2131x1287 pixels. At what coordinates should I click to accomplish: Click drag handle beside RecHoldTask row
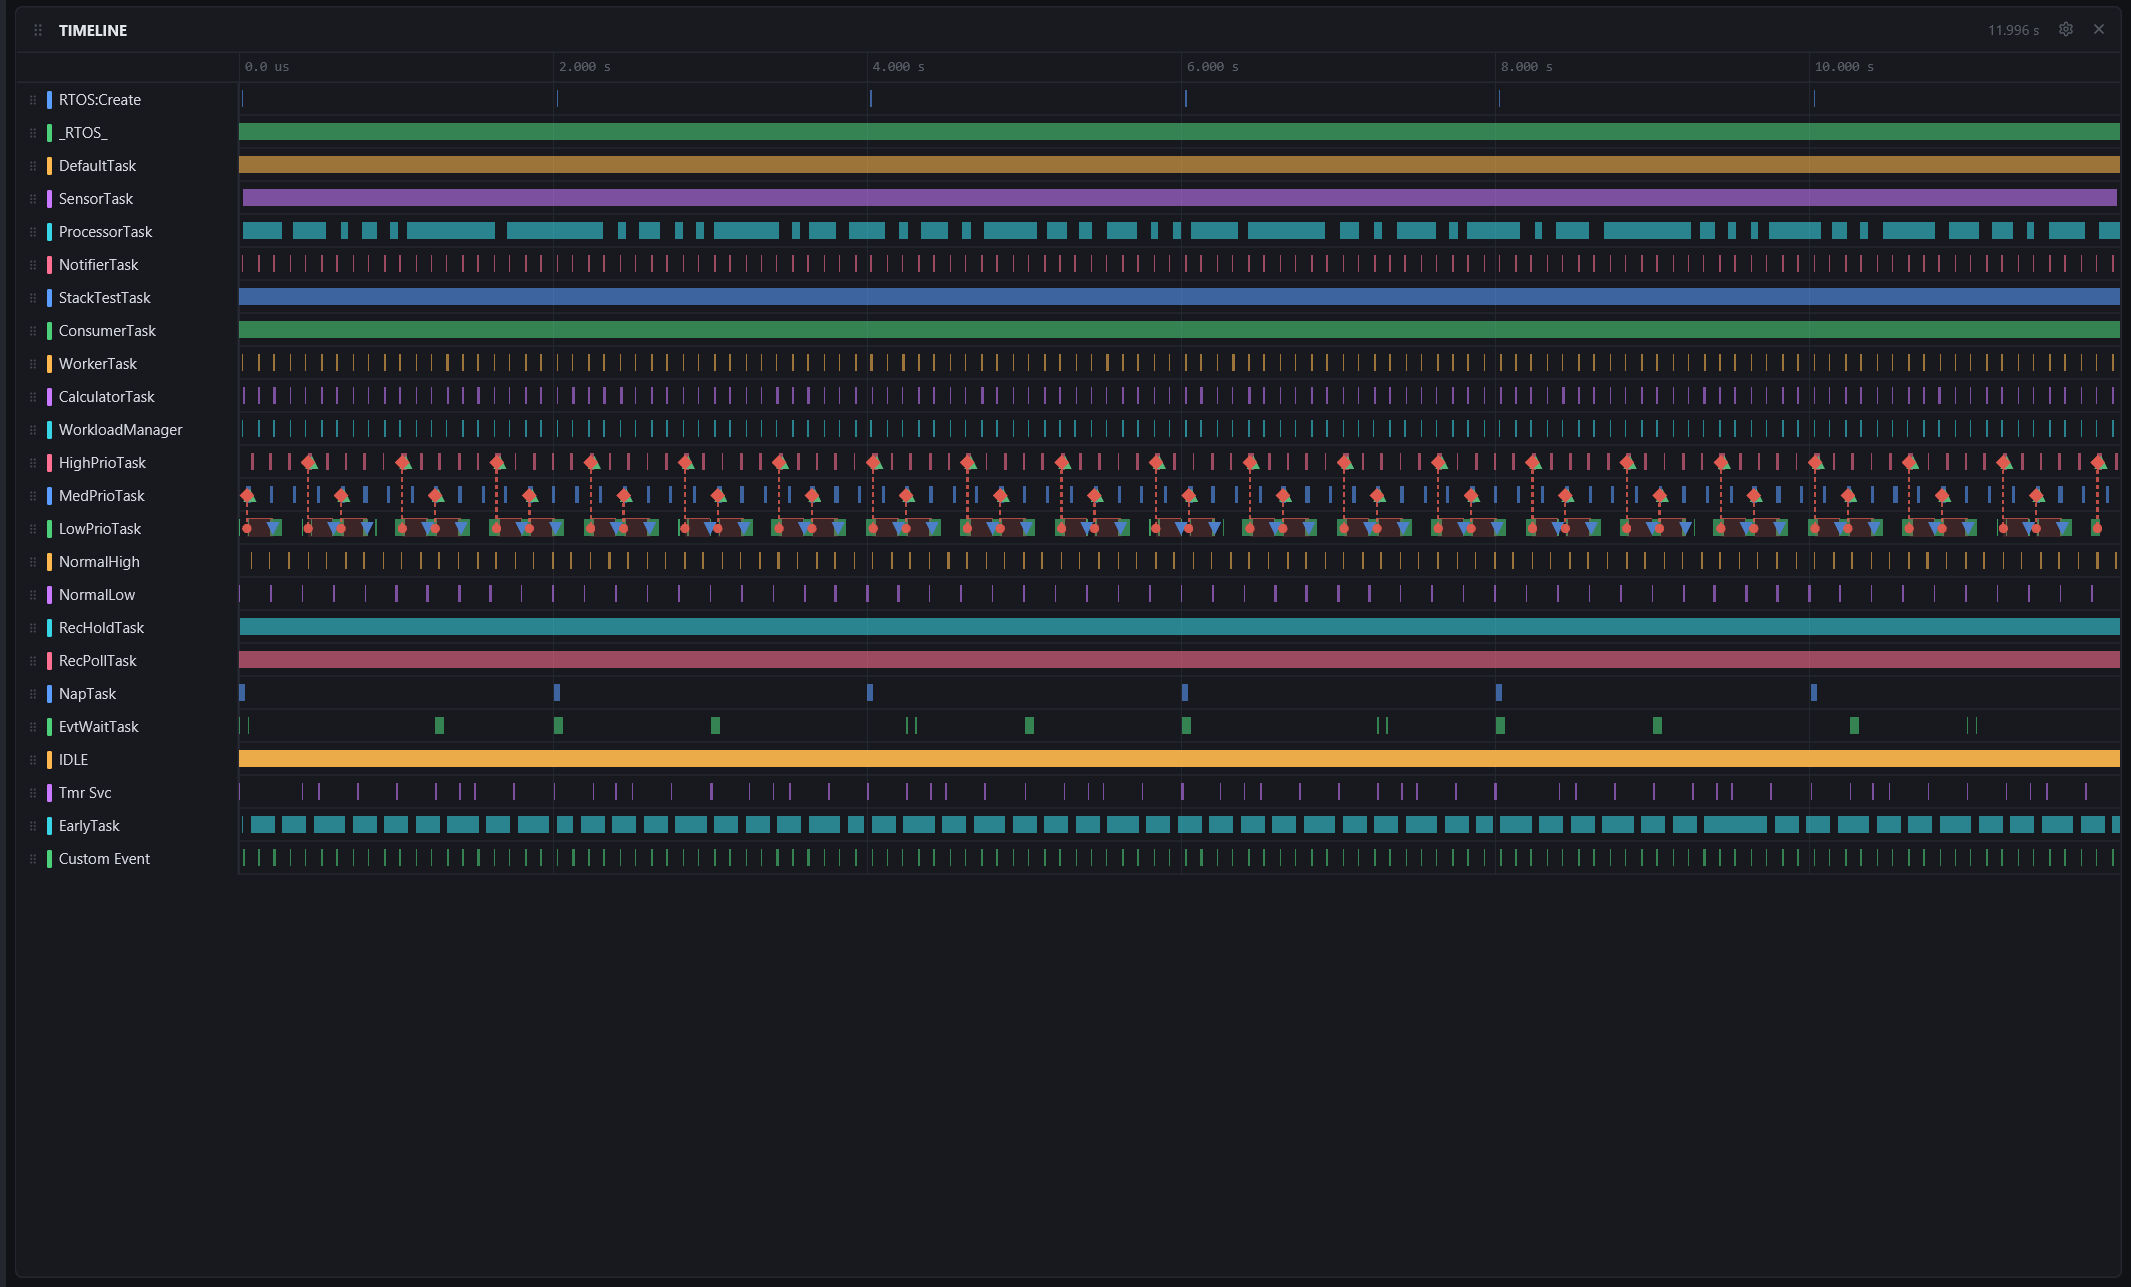(x=33, y=628)
